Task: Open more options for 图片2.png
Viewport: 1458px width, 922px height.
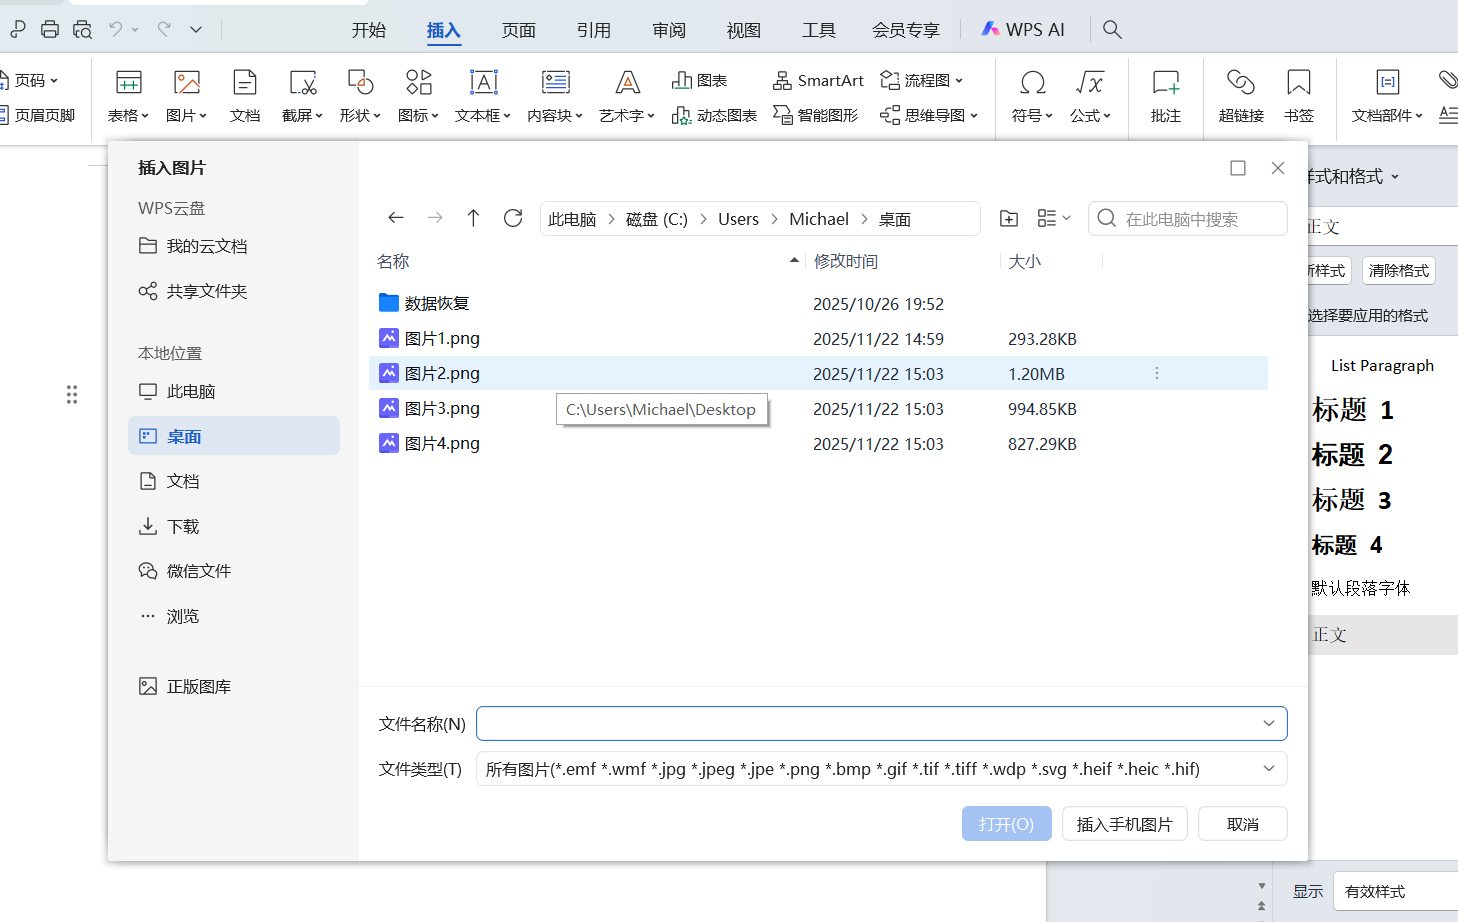Action: (x=1157, y=373)
